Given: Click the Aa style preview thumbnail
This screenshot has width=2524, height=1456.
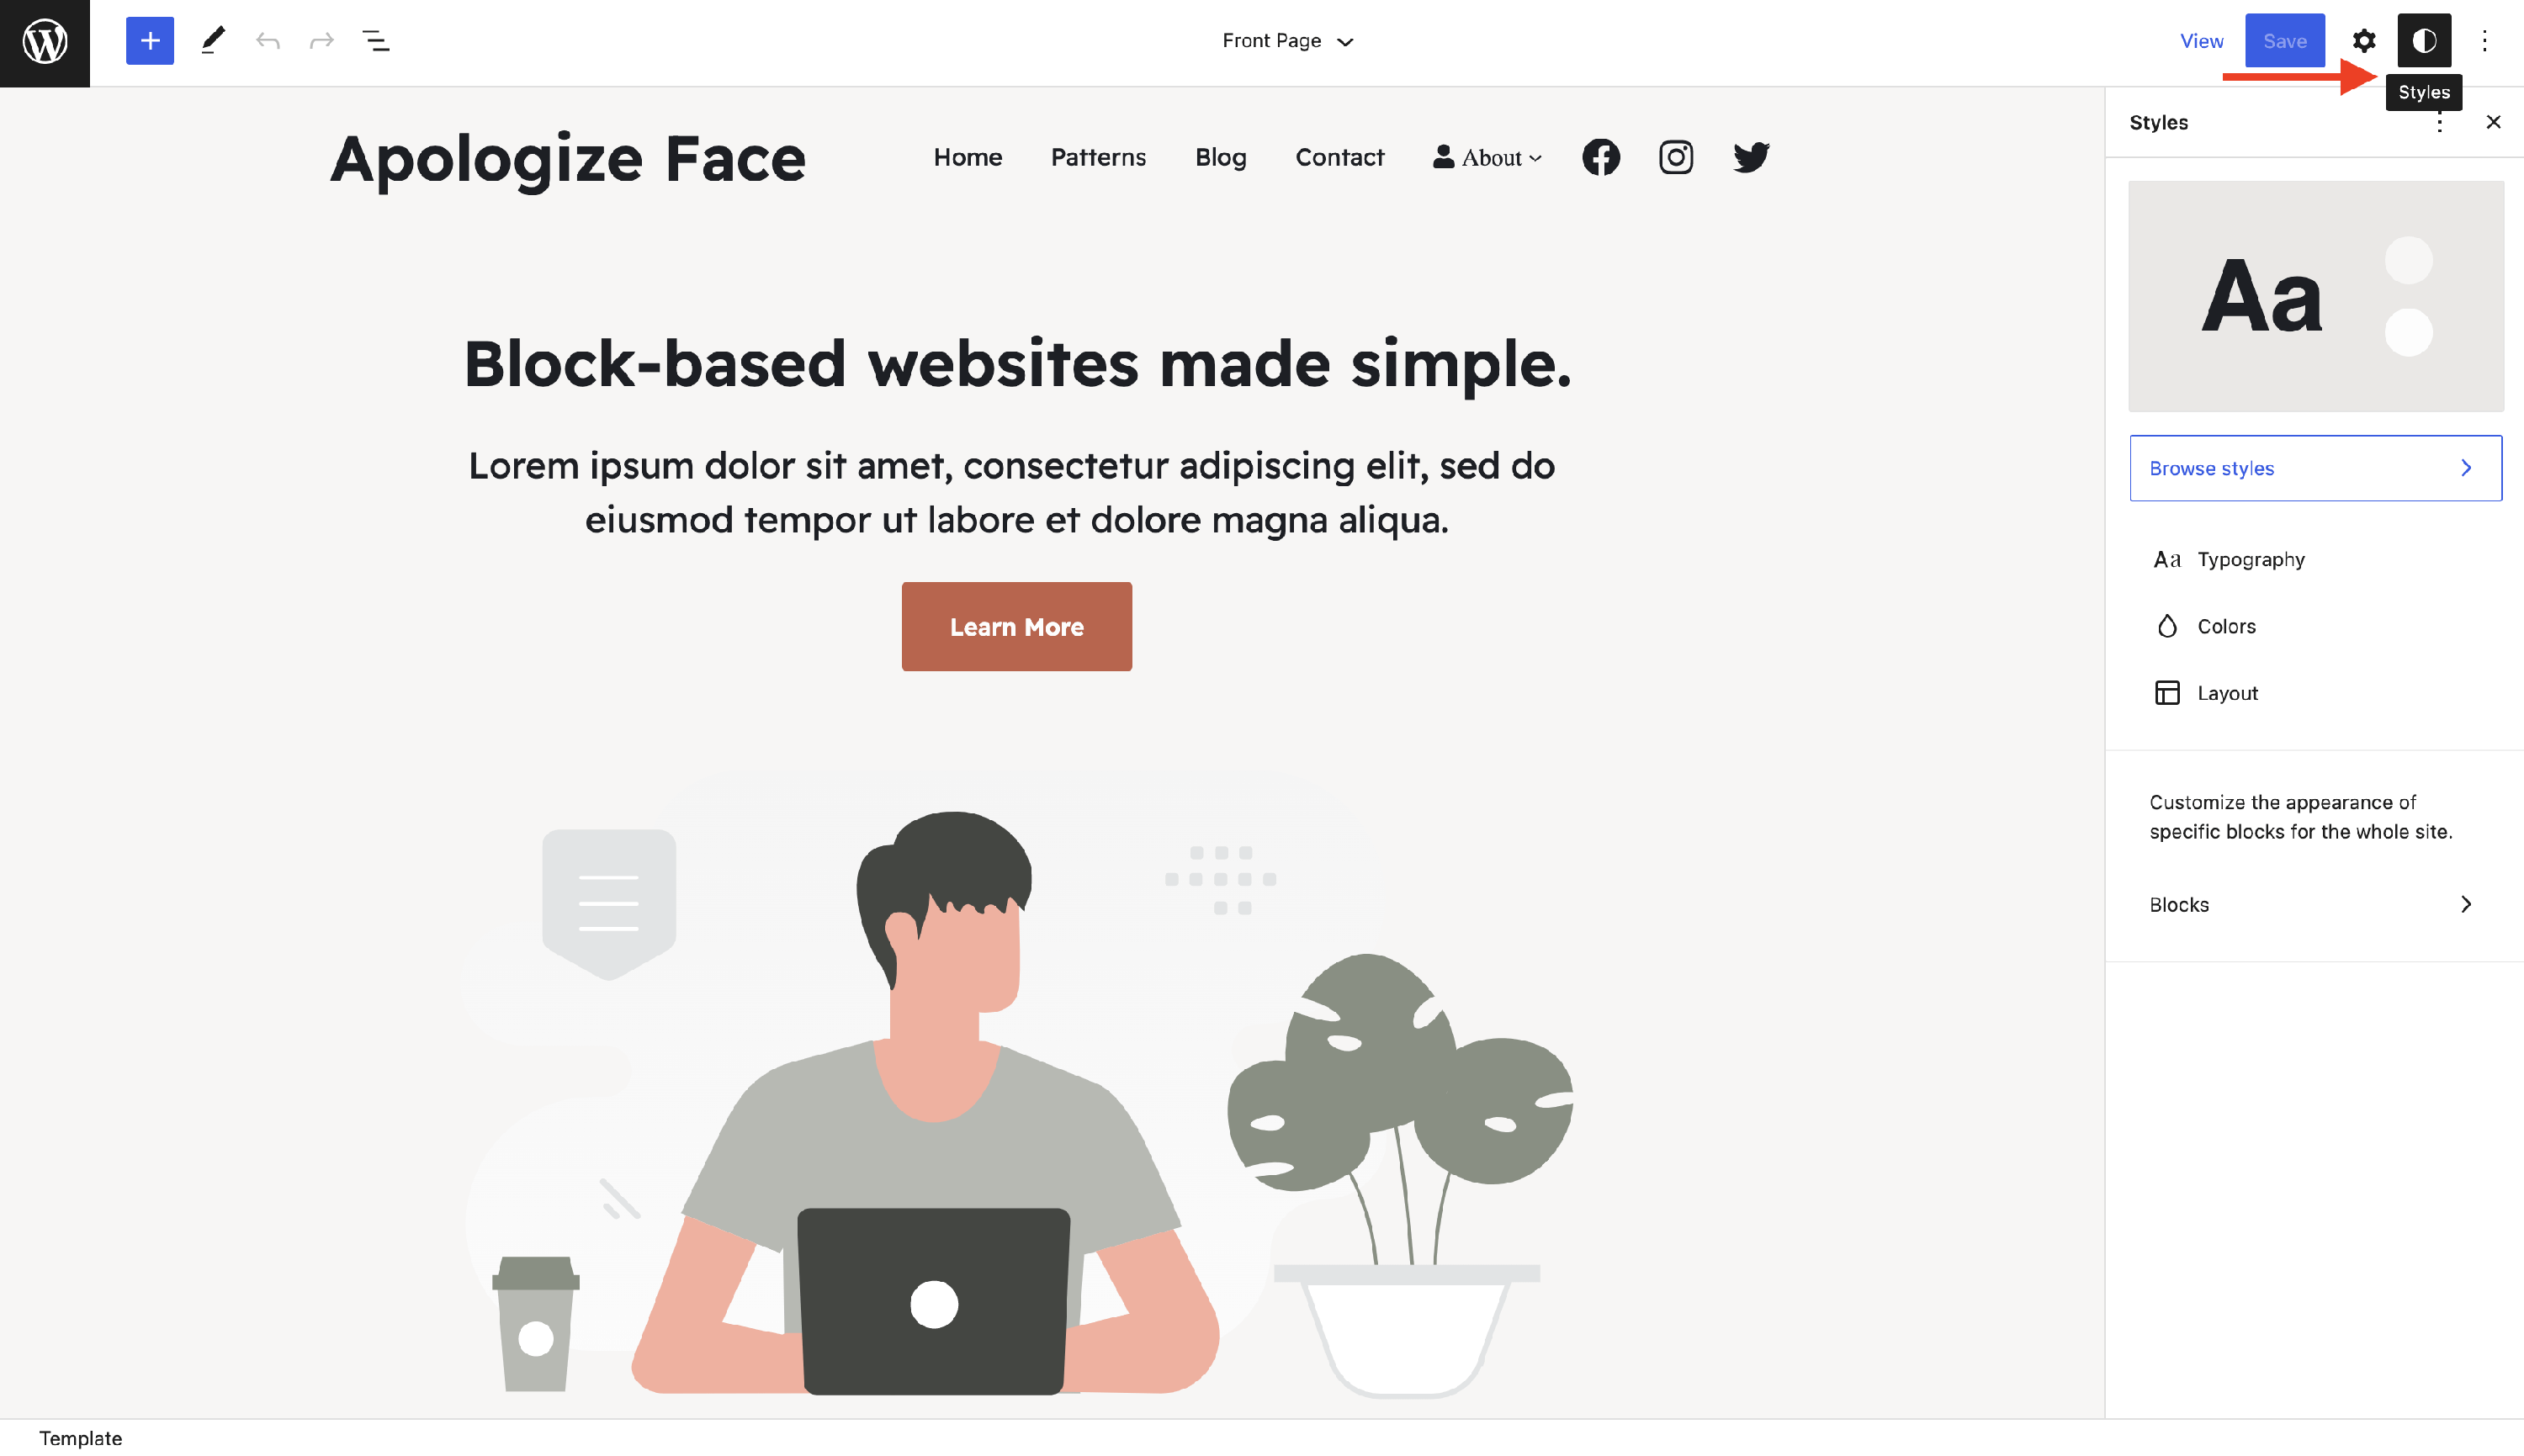Looking at the screenshot, I should [2315, 296].
